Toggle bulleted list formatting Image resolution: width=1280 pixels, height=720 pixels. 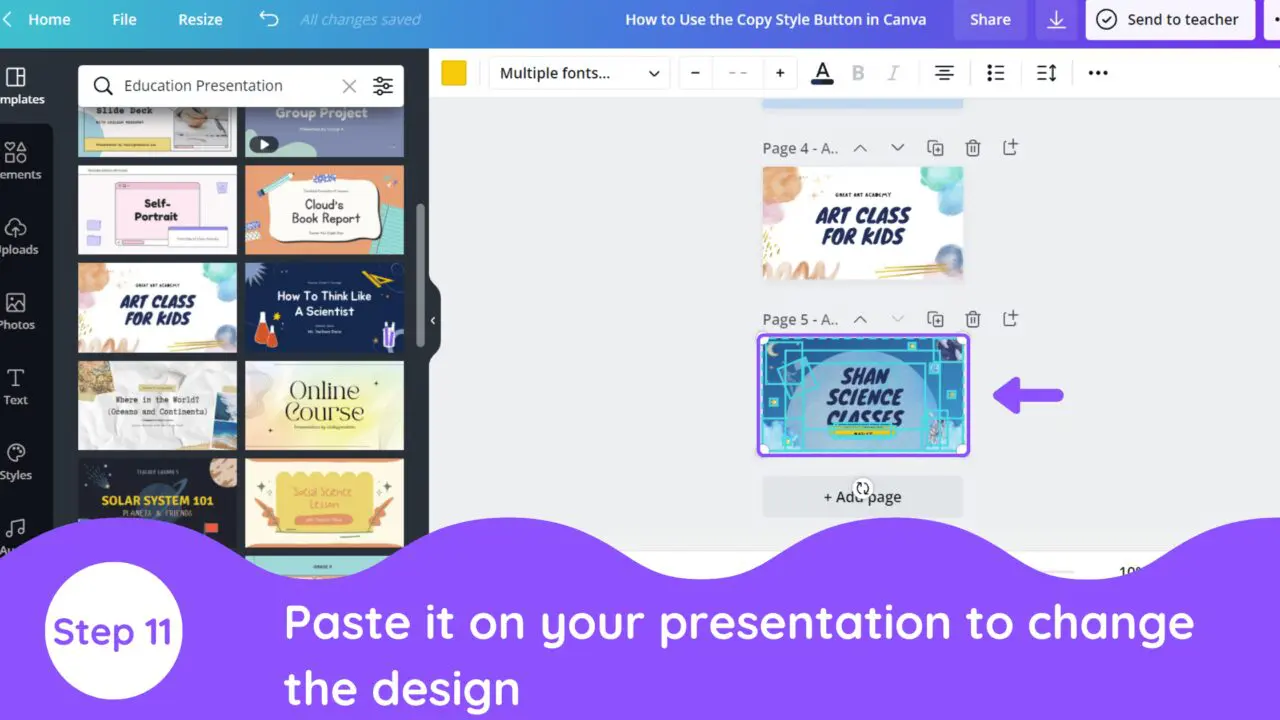click(x=995, y=72)
